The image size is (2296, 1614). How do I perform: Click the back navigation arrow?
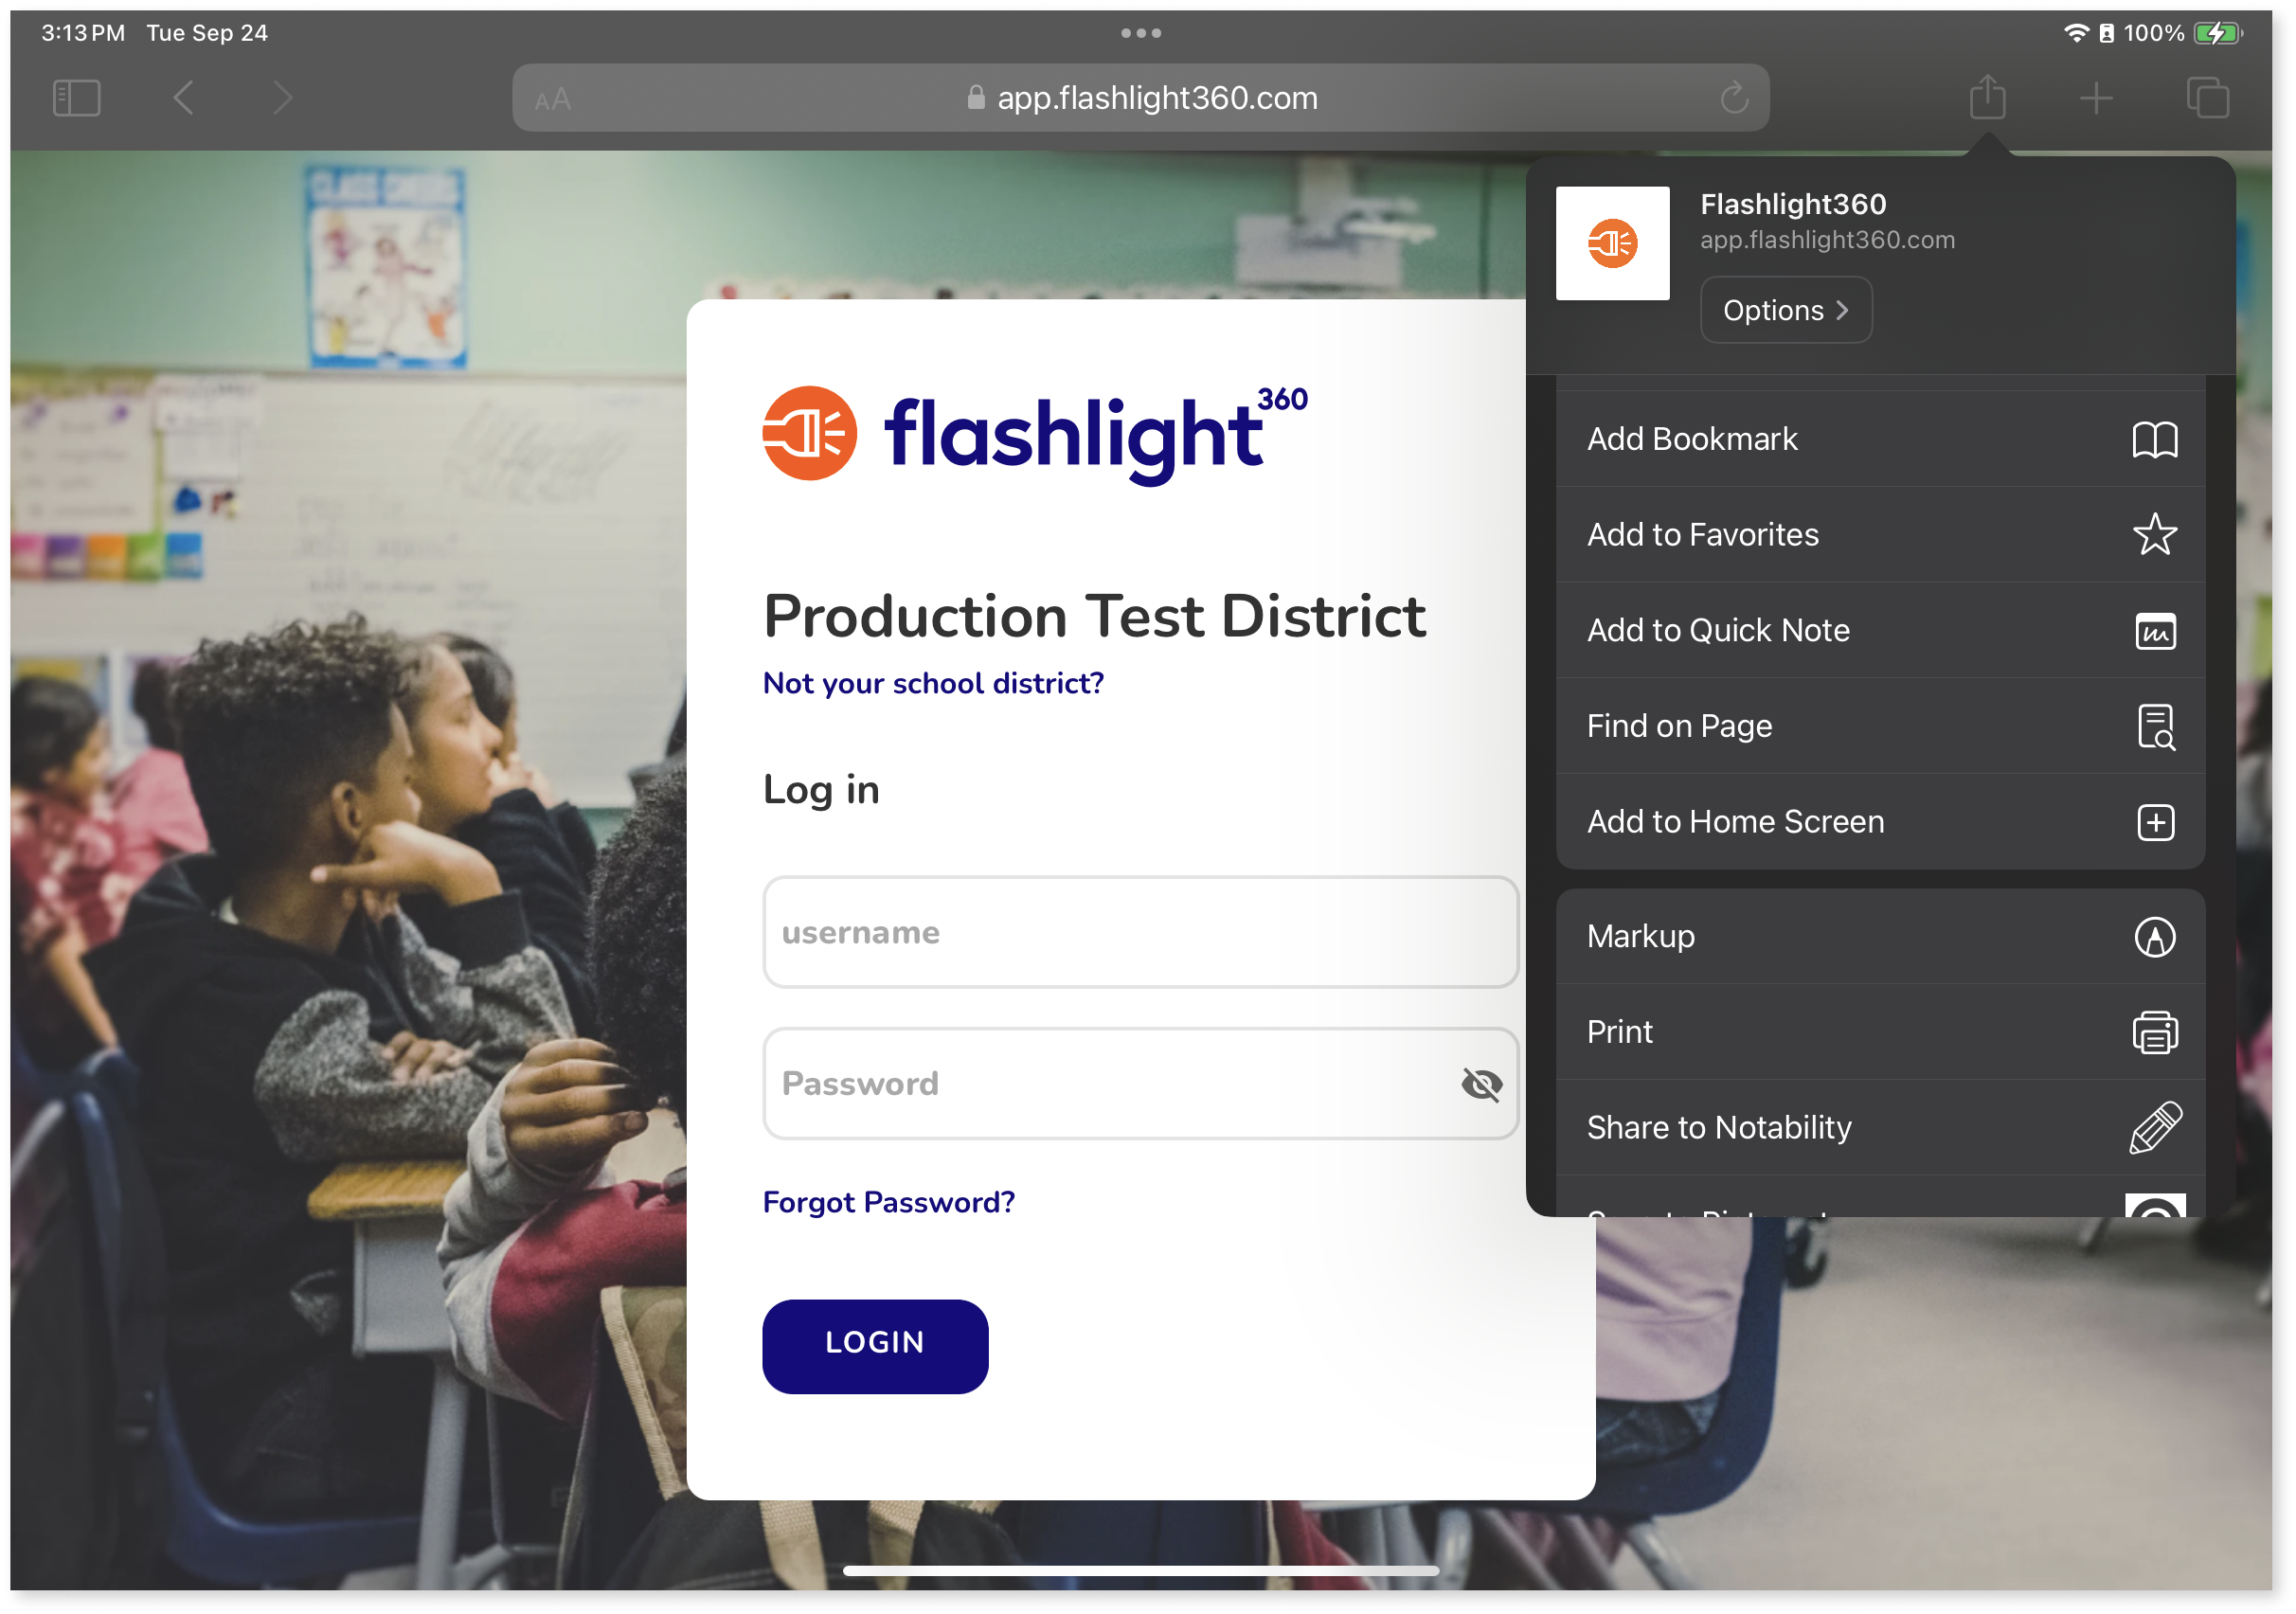(x=183, y=98)
